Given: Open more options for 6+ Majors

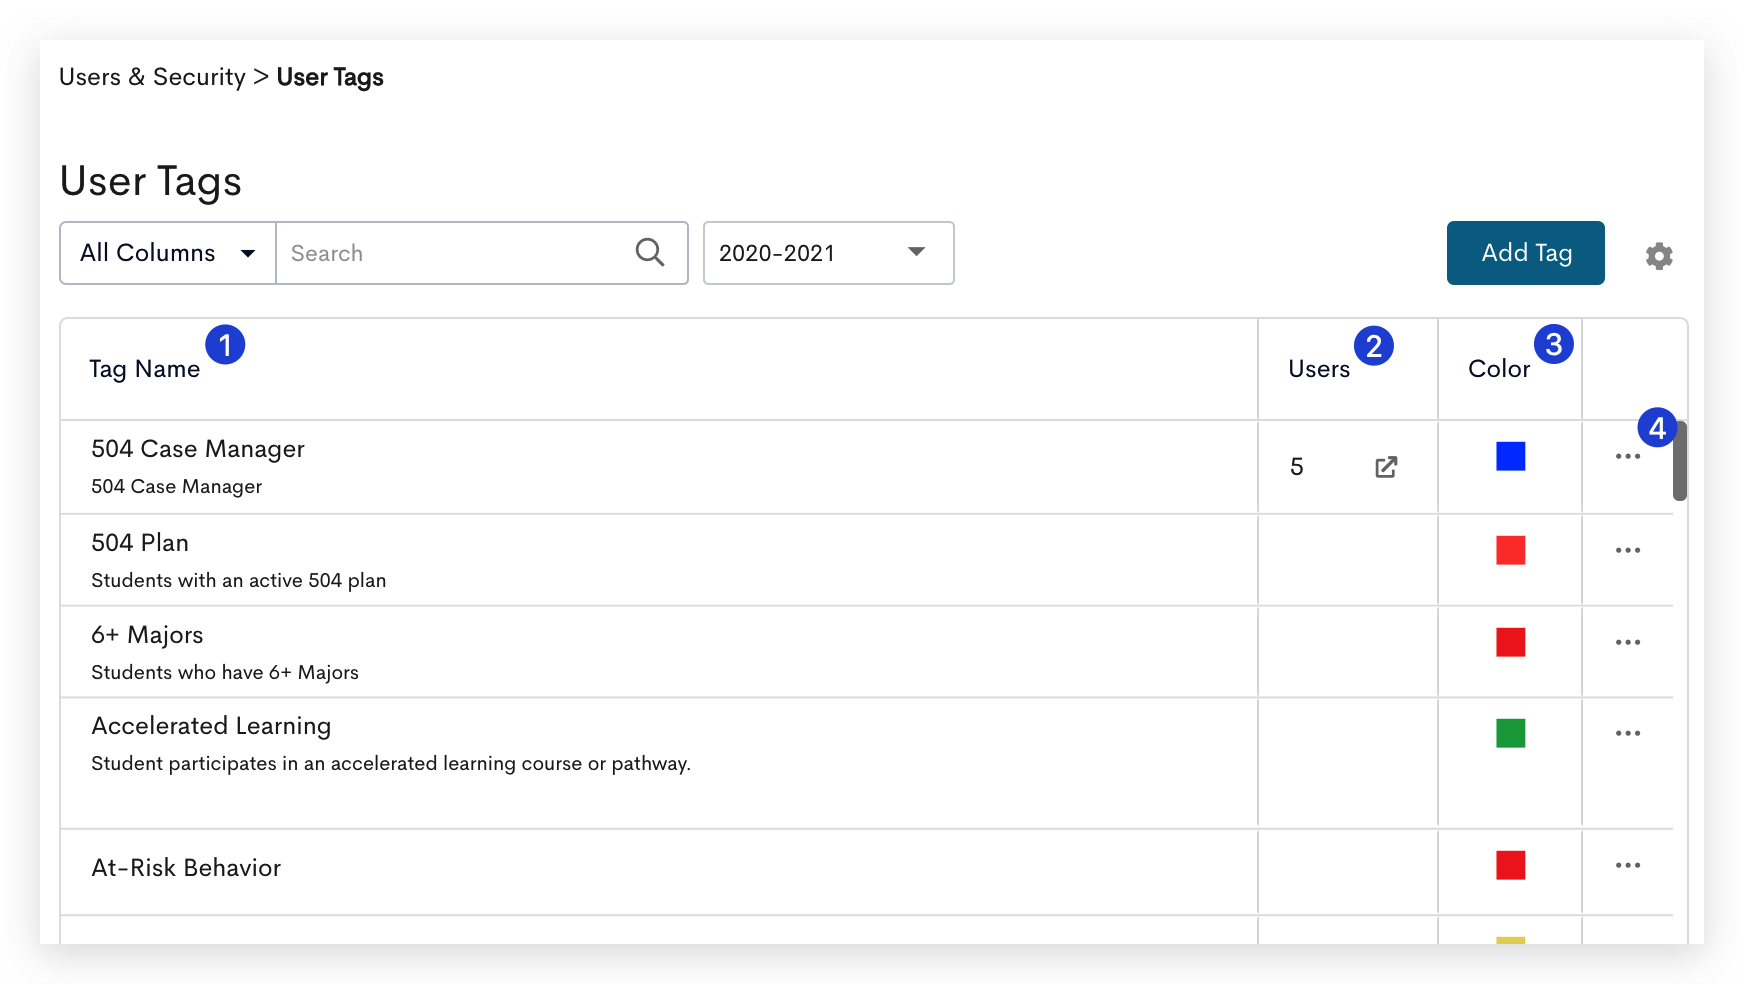Looking at the screenshot, I should (x=1628, y=642).
